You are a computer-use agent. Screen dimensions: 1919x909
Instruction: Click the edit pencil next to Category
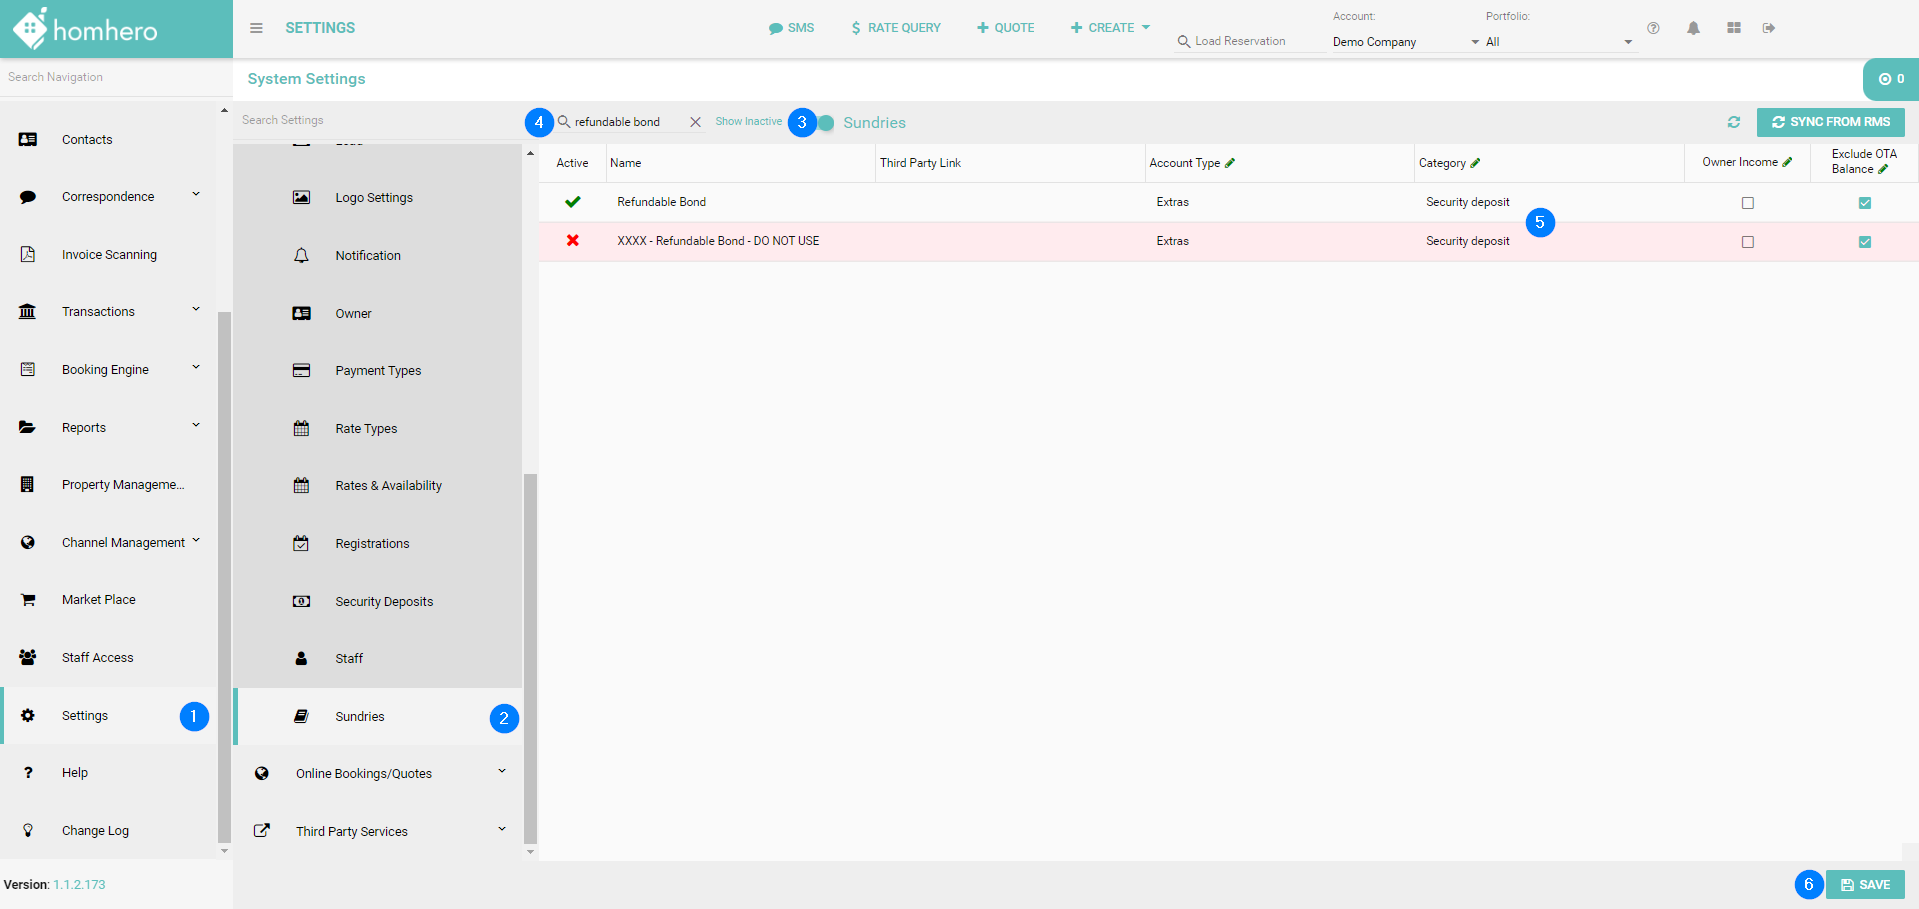(1475, 163)
